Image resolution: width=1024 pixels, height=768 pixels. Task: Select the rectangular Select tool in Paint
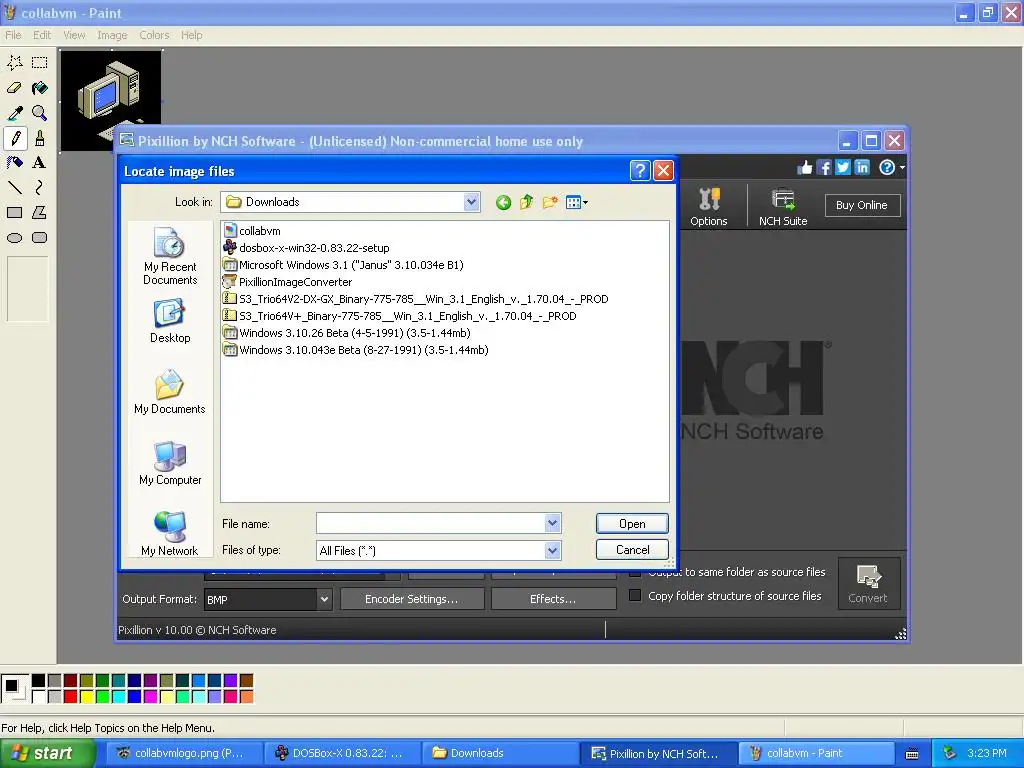[40, 63]
